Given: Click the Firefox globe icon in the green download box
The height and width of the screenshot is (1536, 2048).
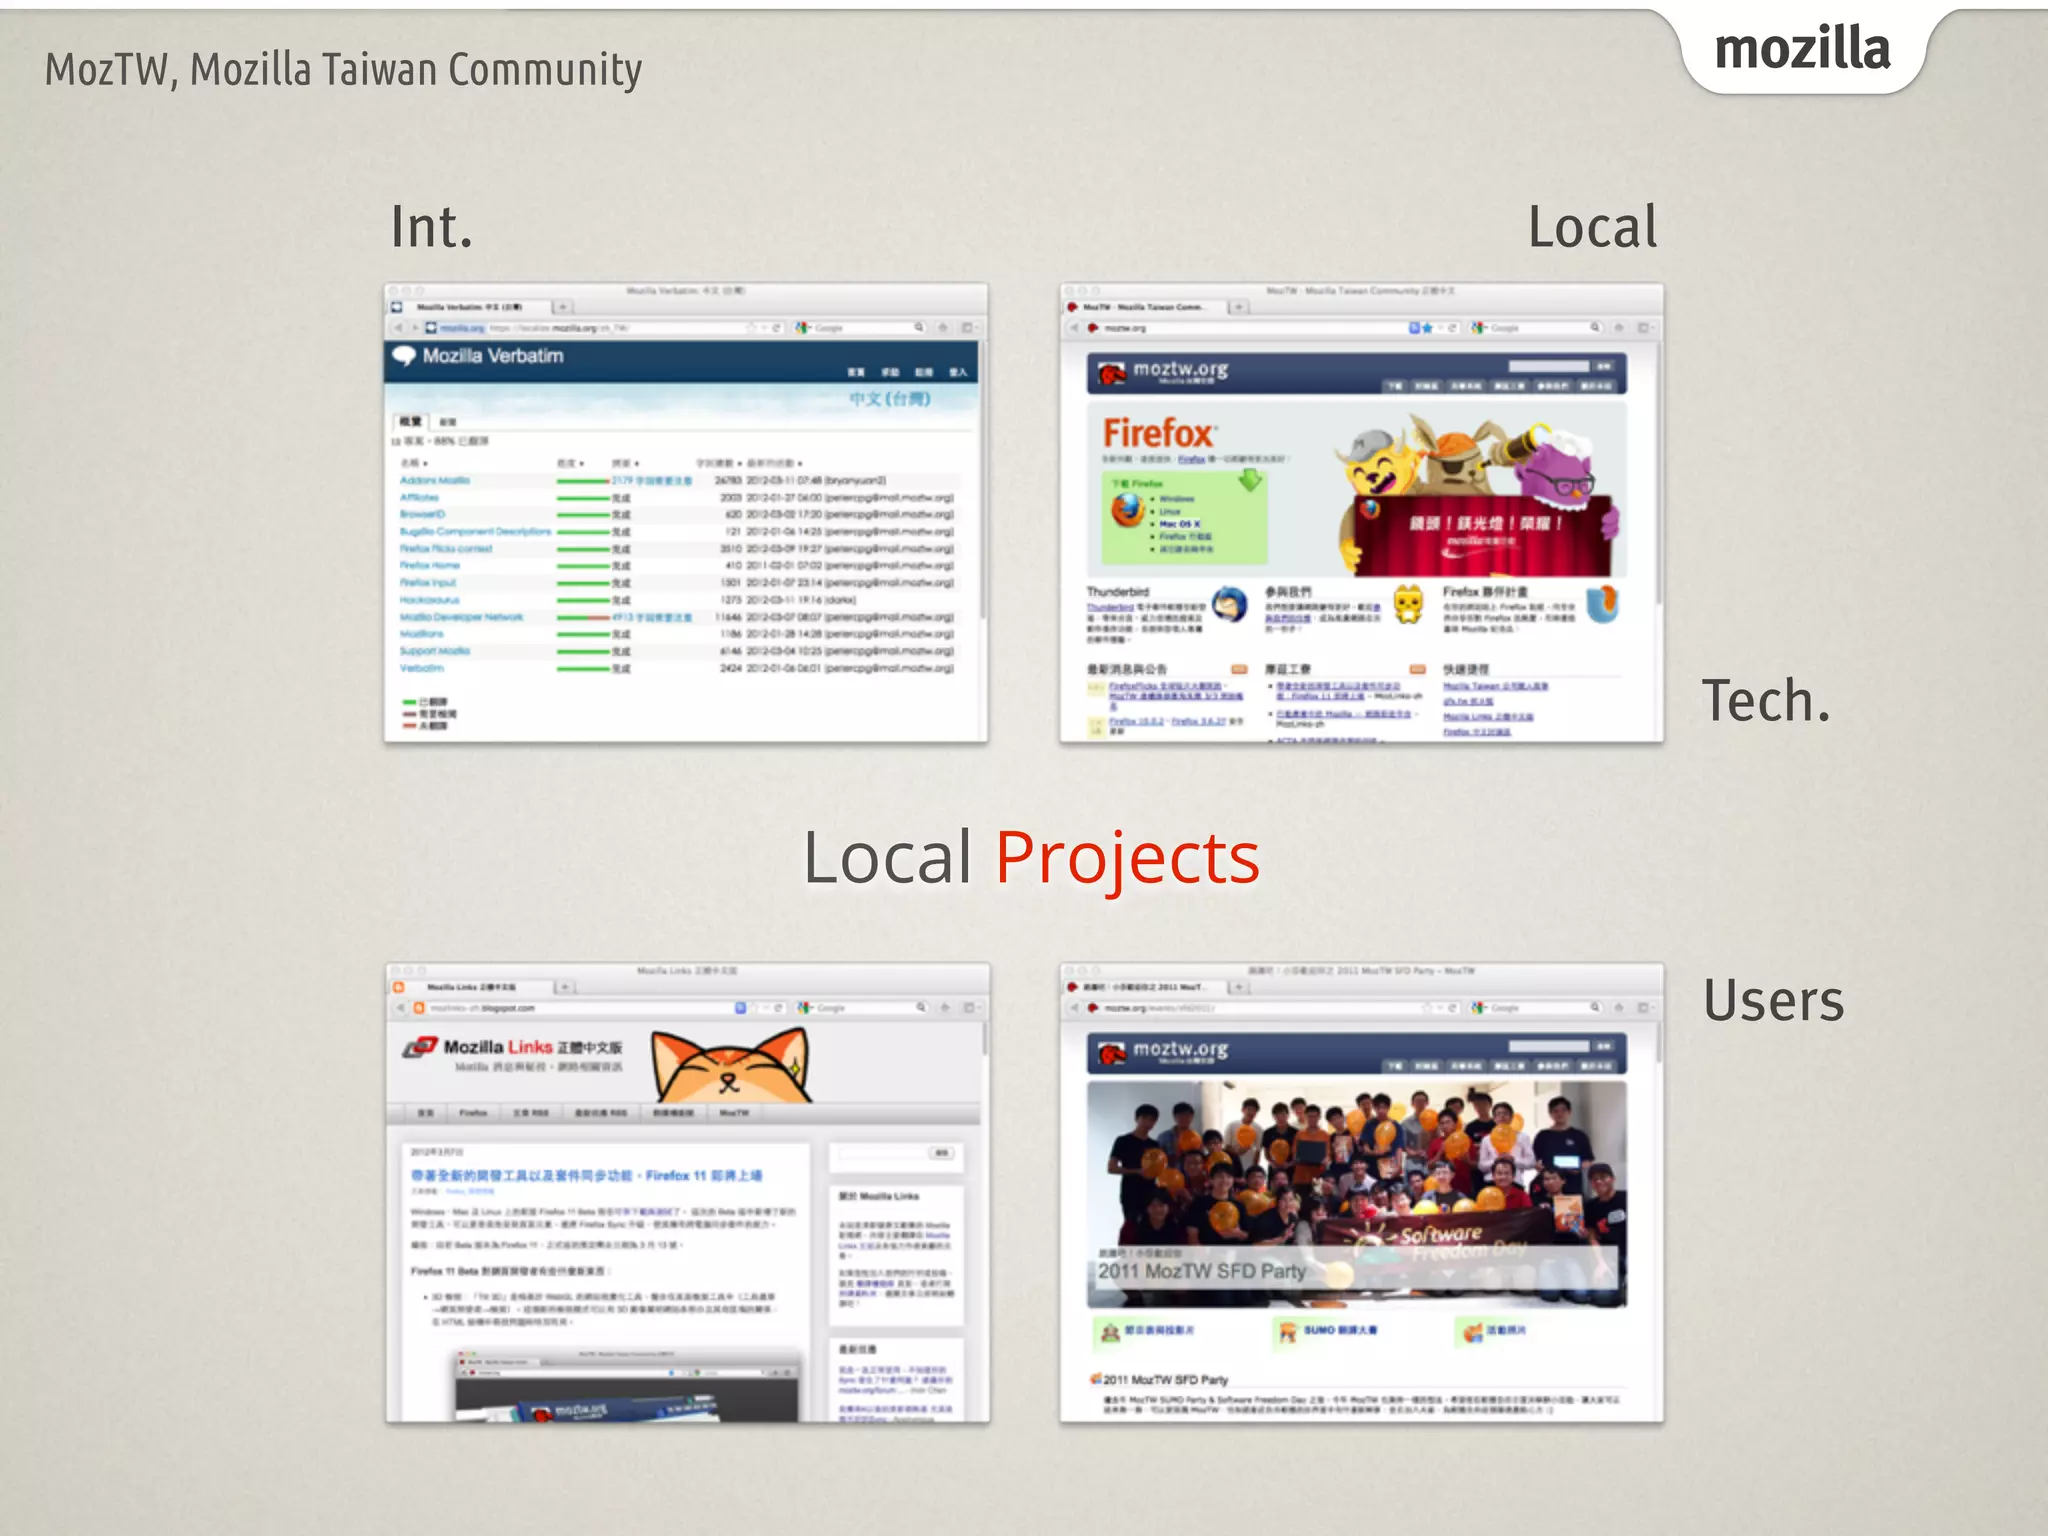Looking at the screenshot, I should pos(1128,510).
